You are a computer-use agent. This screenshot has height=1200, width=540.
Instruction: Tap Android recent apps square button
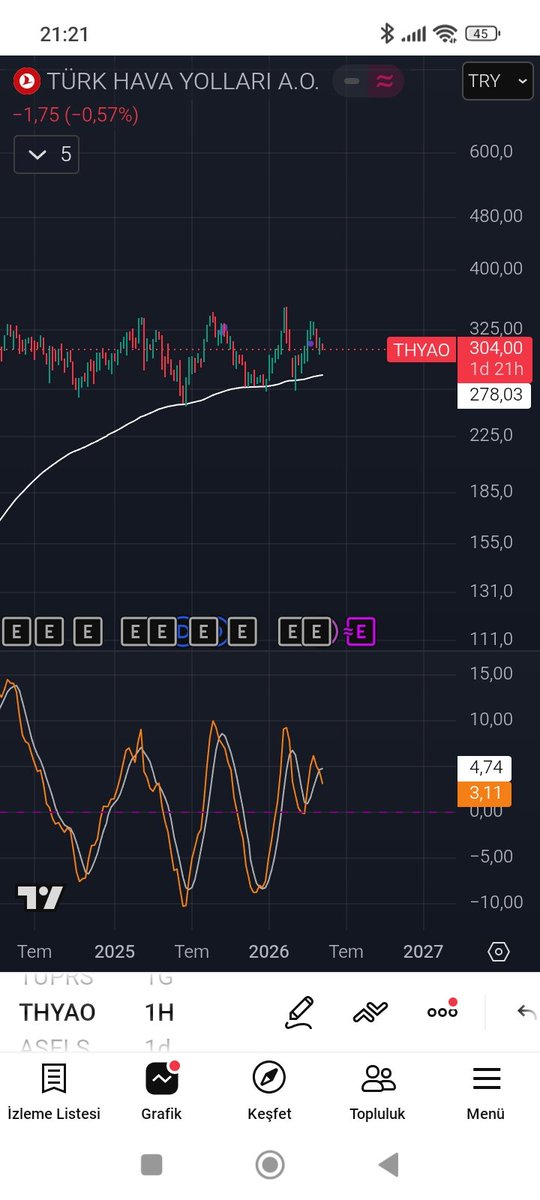coord(151,1164)
